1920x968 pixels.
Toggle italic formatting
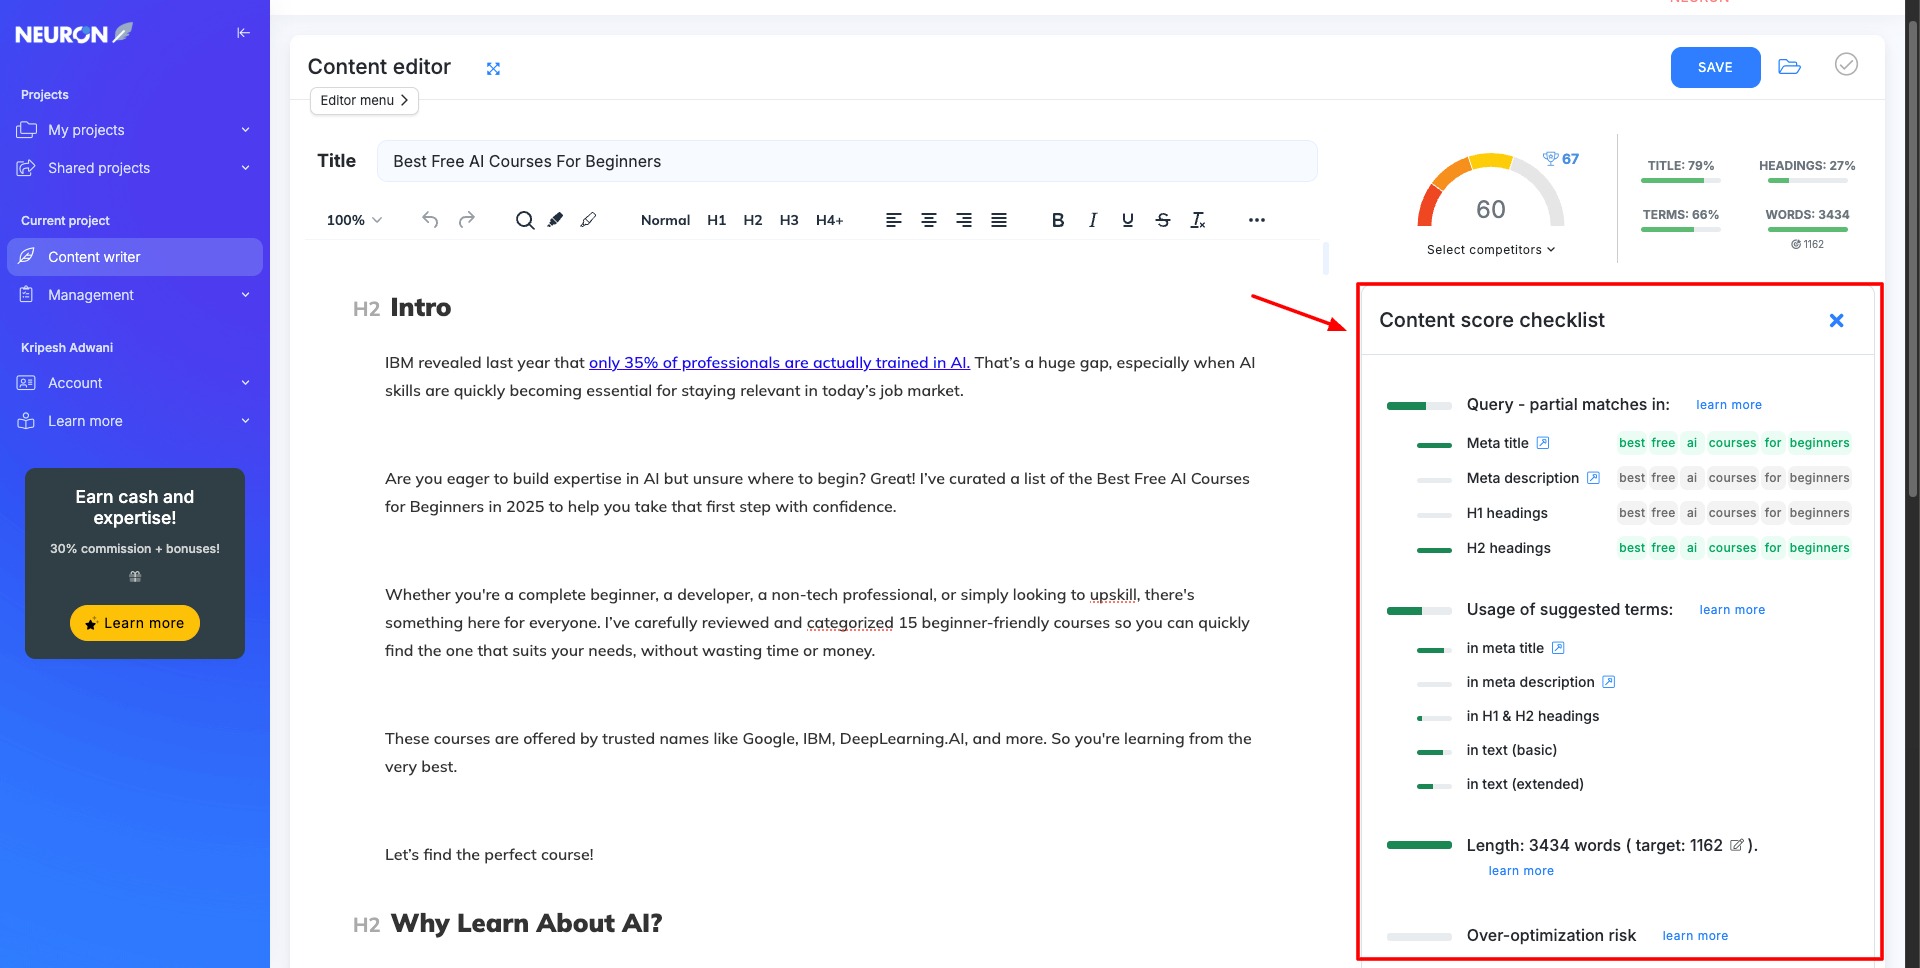[1093, 220]
